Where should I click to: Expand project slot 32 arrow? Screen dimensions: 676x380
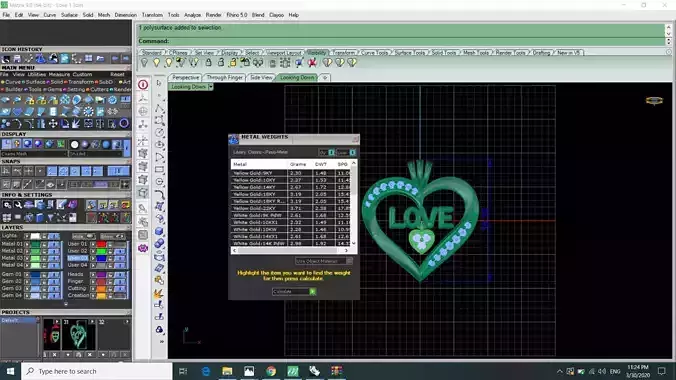coord(127,322)
